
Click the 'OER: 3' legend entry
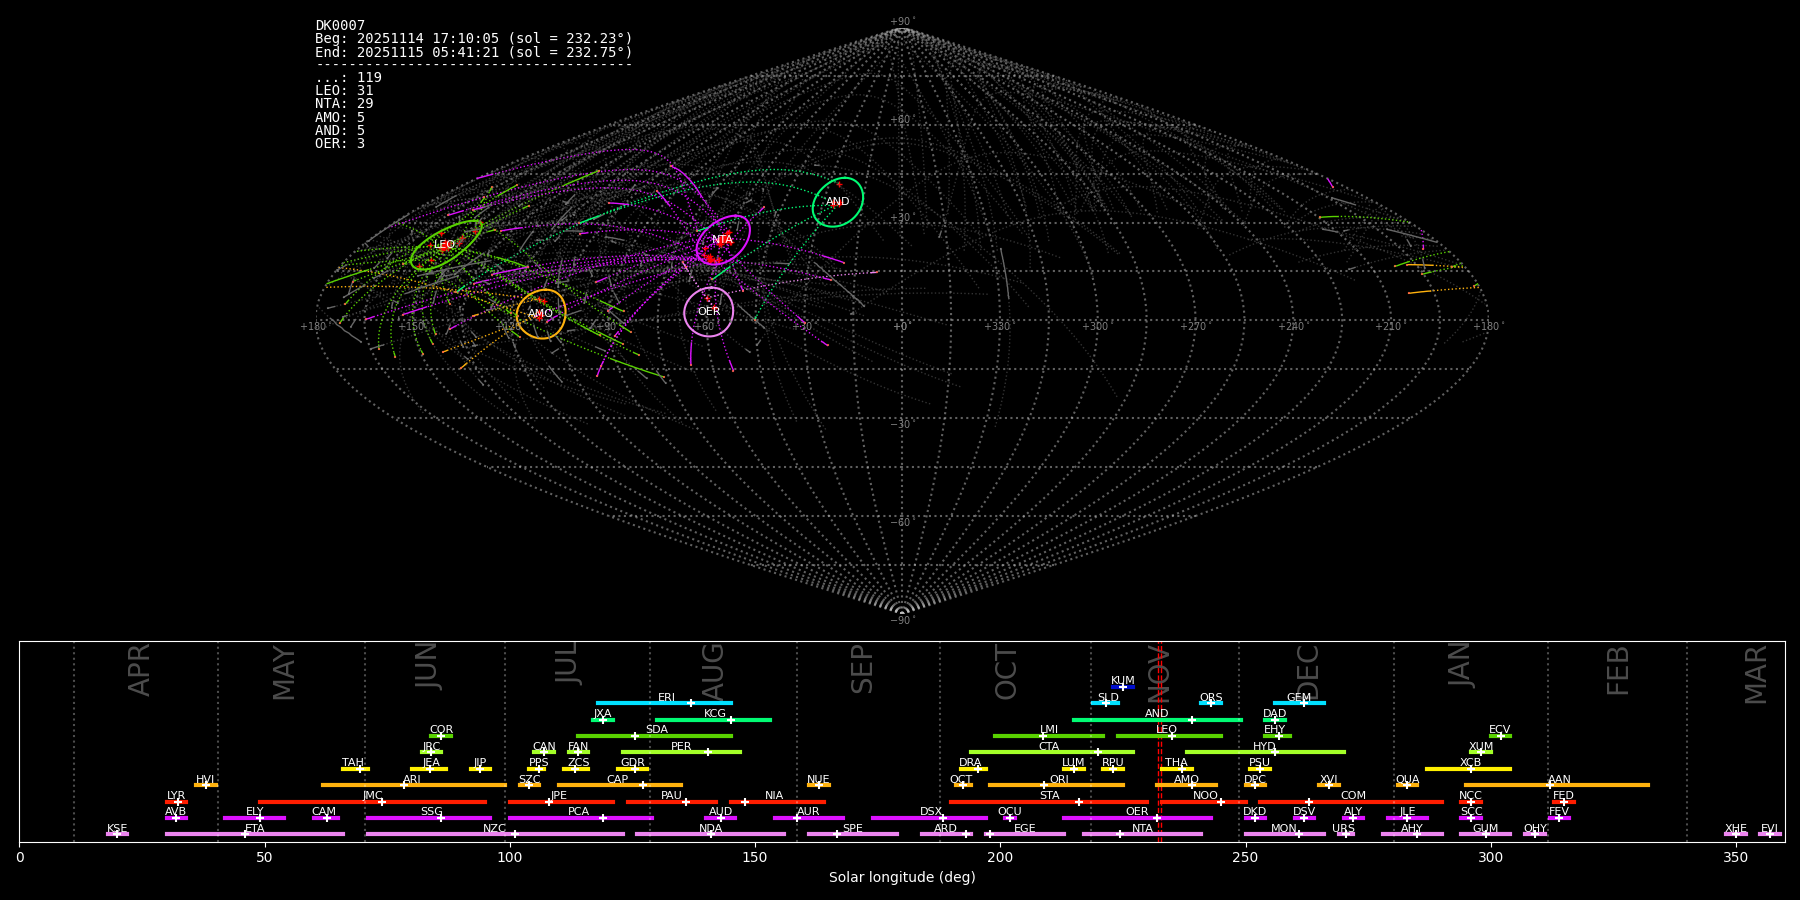(340, 144)
